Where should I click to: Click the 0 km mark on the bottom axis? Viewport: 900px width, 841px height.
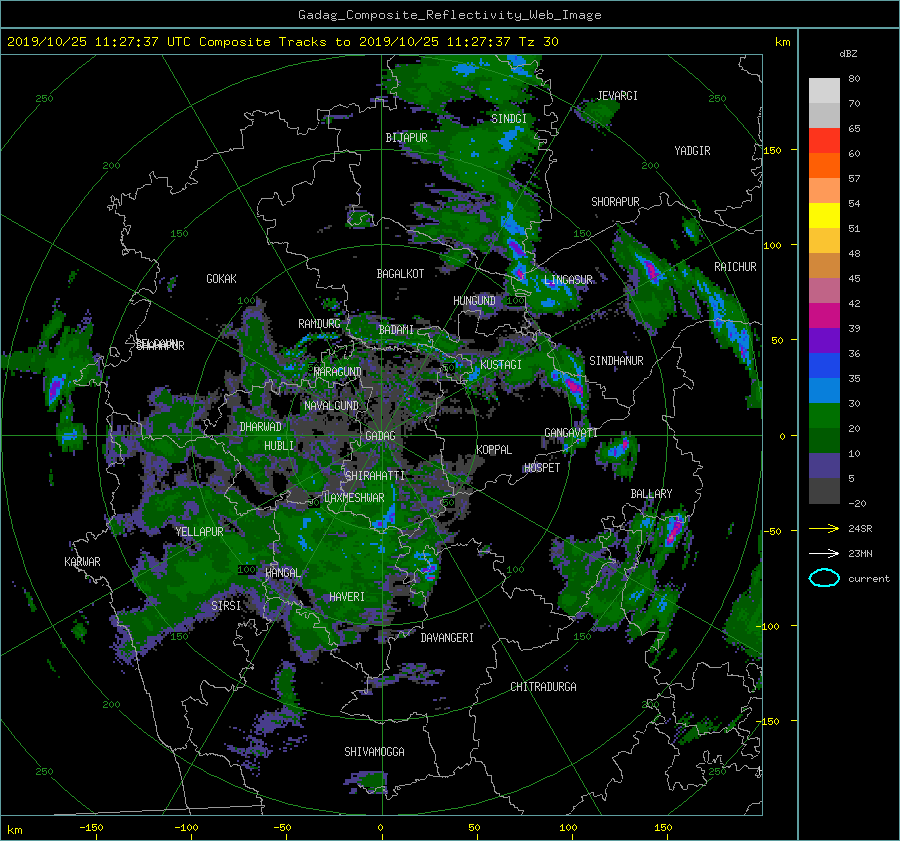click(x=380, y=828)
